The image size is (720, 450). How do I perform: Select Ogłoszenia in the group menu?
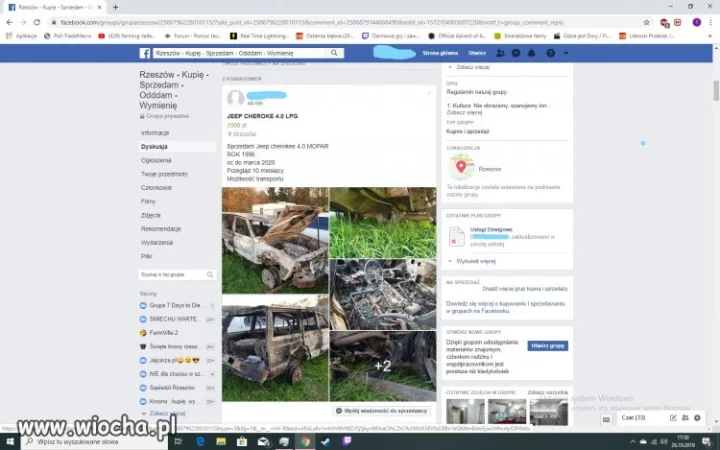(156, 160)
